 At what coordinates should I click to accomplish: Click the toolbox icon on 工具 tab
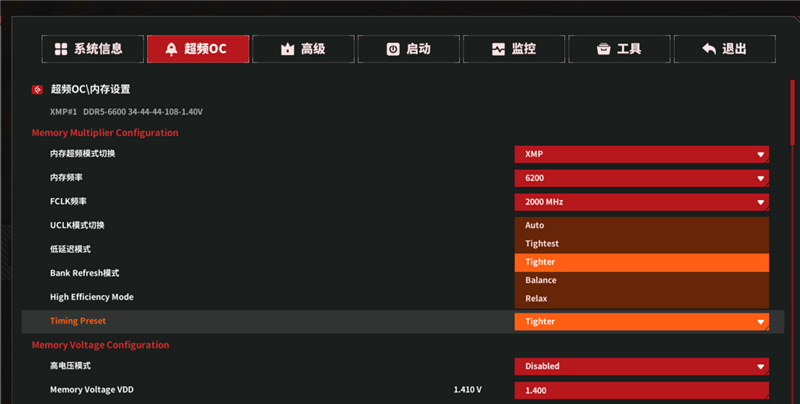pos(604,49)
